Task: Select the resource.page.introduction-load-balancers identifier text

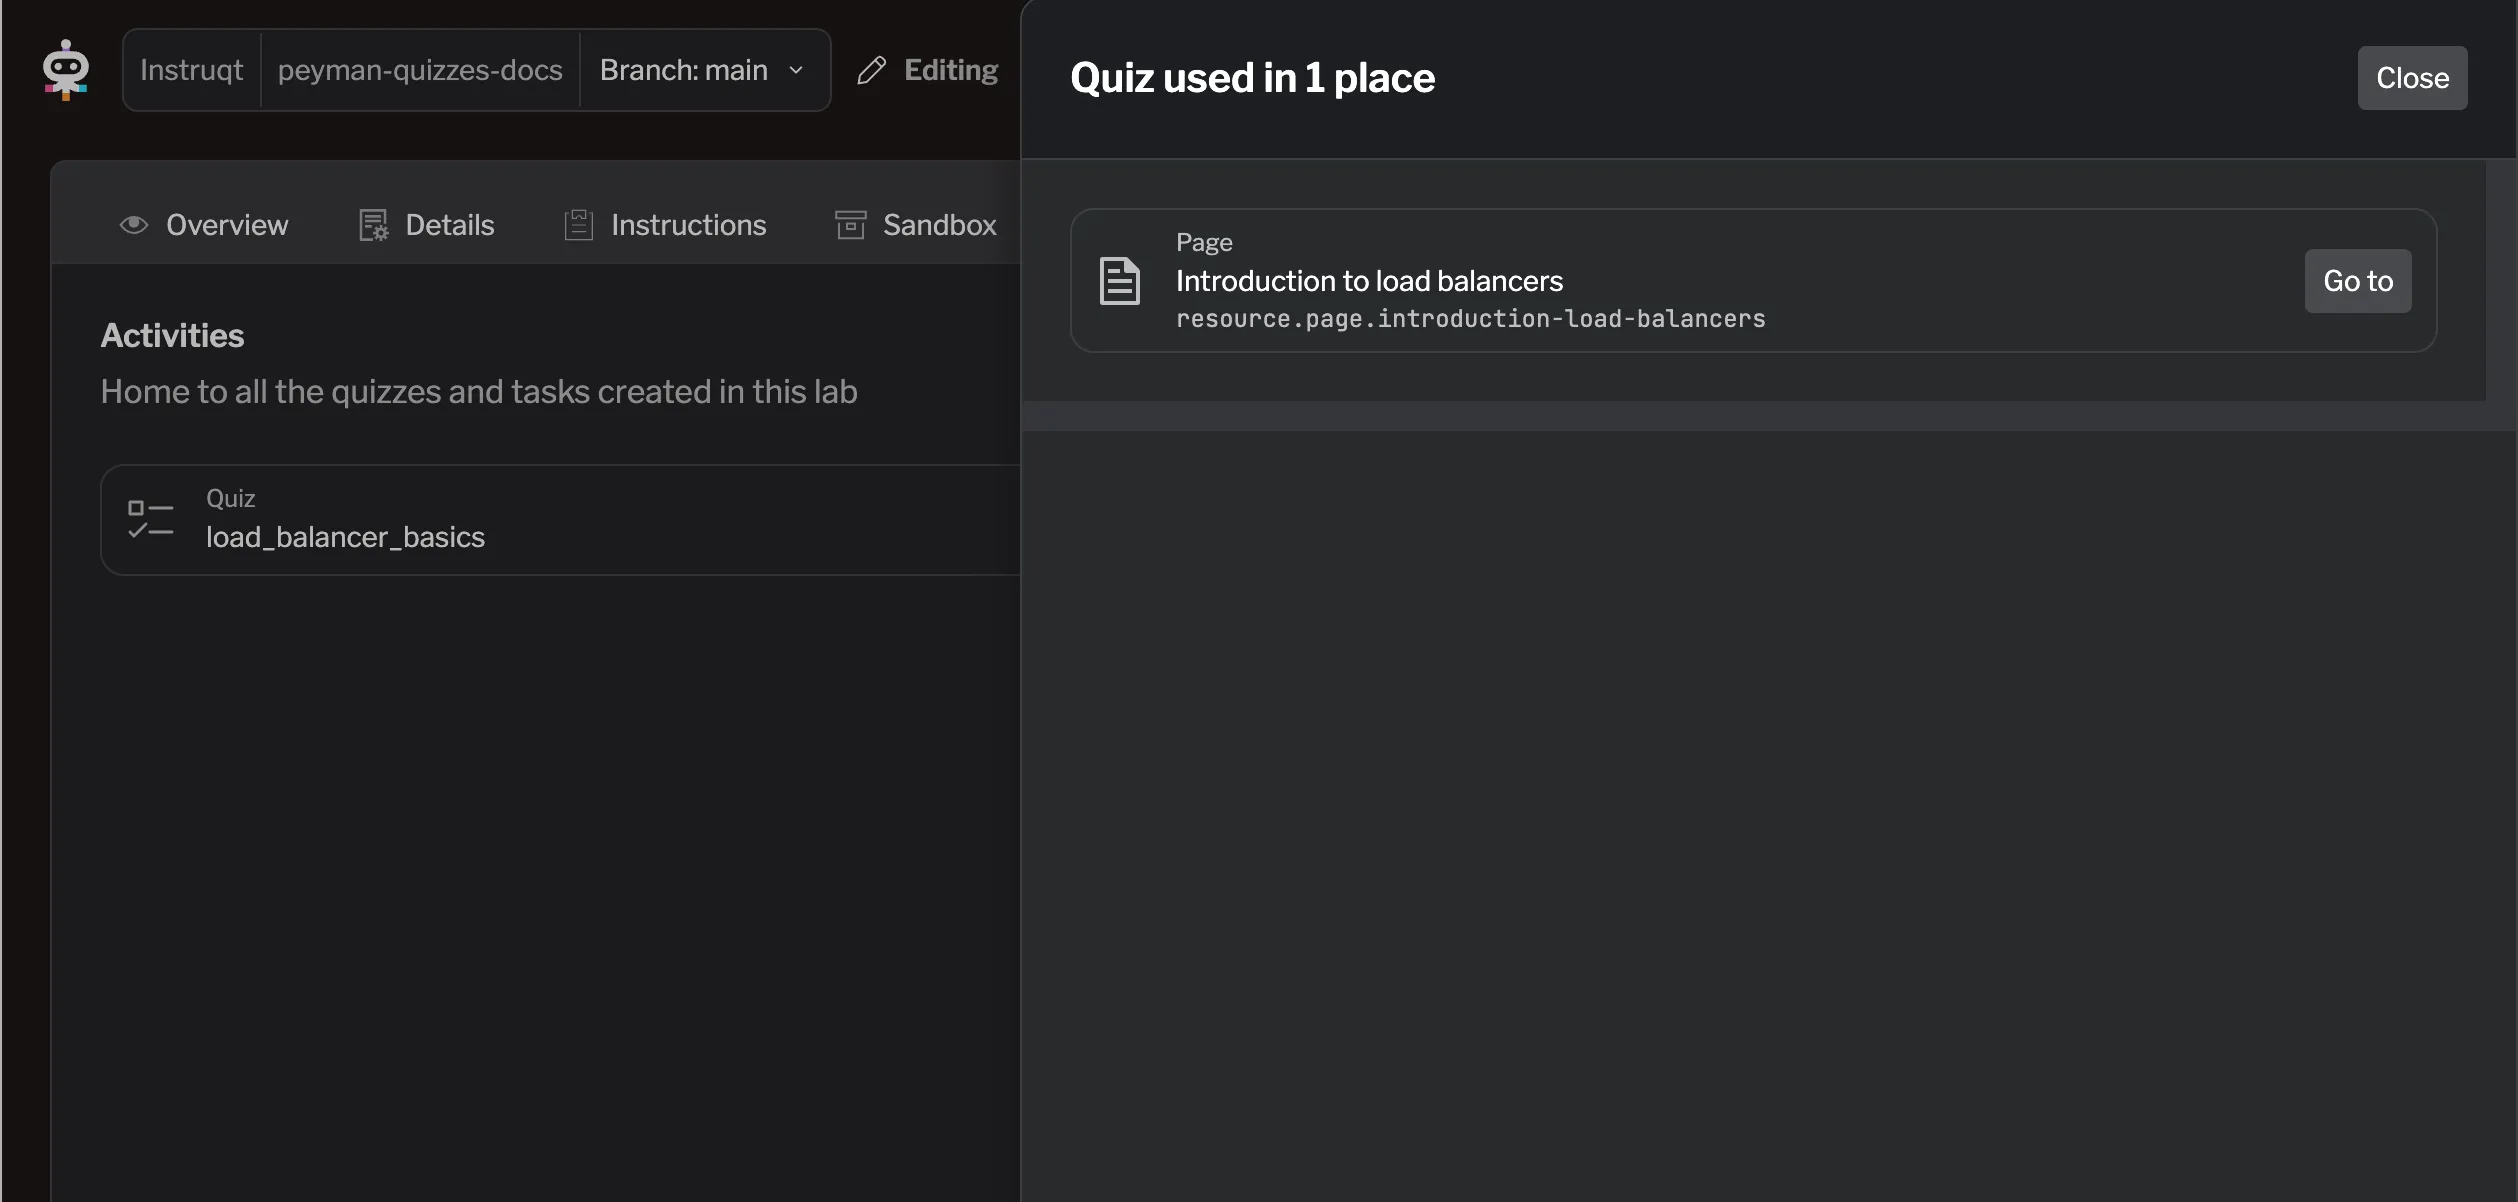Action: (x=1470, y=319)
